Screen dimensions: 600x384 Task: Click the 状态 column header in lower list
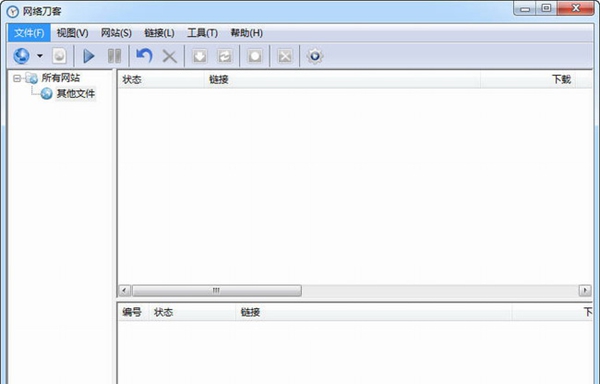coord(192,312)
